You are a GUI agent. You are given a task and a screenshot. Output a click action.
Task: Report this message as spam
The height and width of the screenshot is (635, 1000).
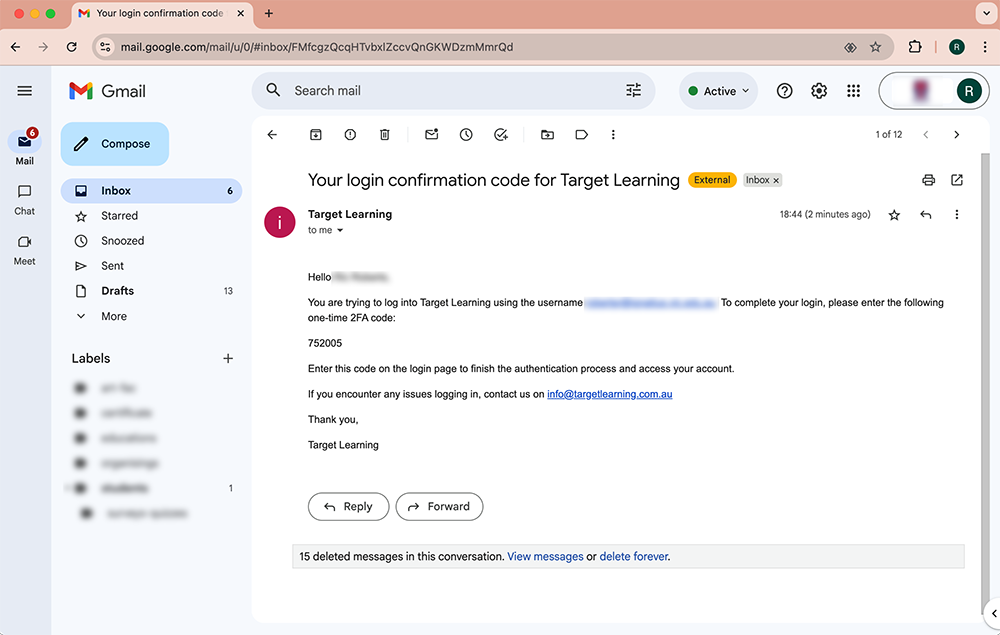[x=350, y=135]
